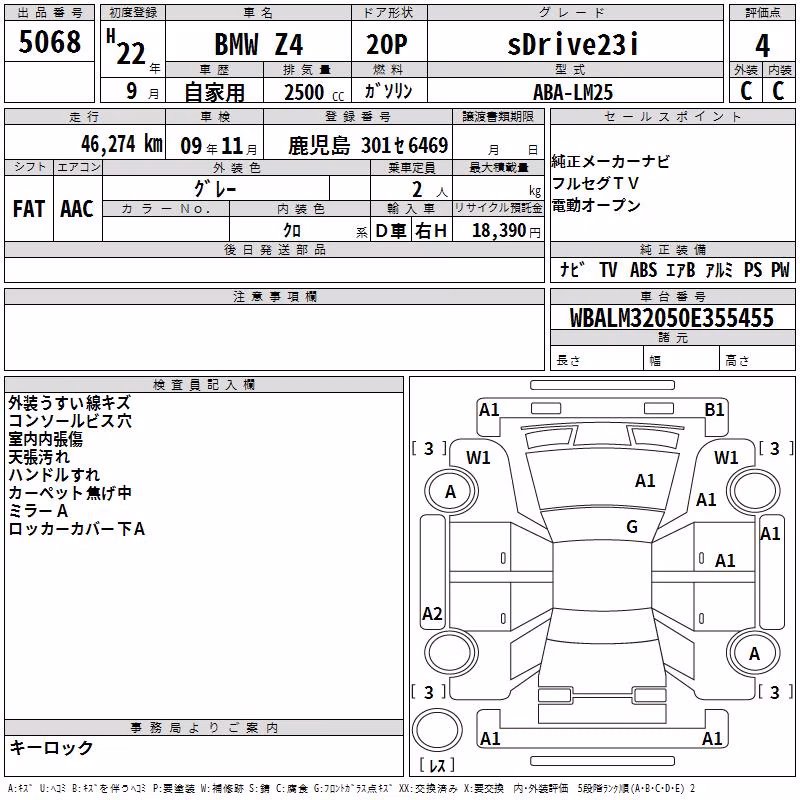Select equipment エアB
This screenshot has width=800, height=800.
681,270
